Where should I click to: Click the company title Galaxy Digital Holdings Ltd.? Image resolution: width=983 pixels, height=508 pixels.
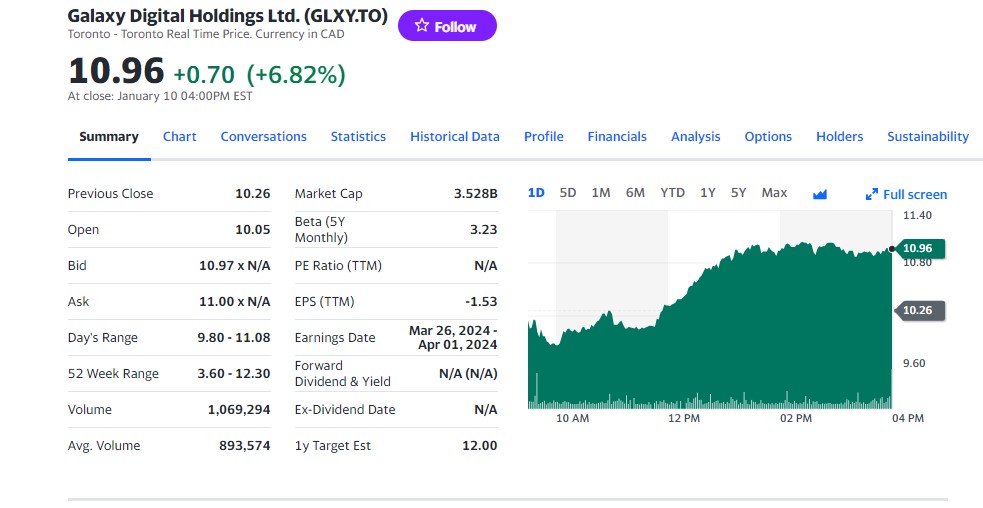pos(228,16)
